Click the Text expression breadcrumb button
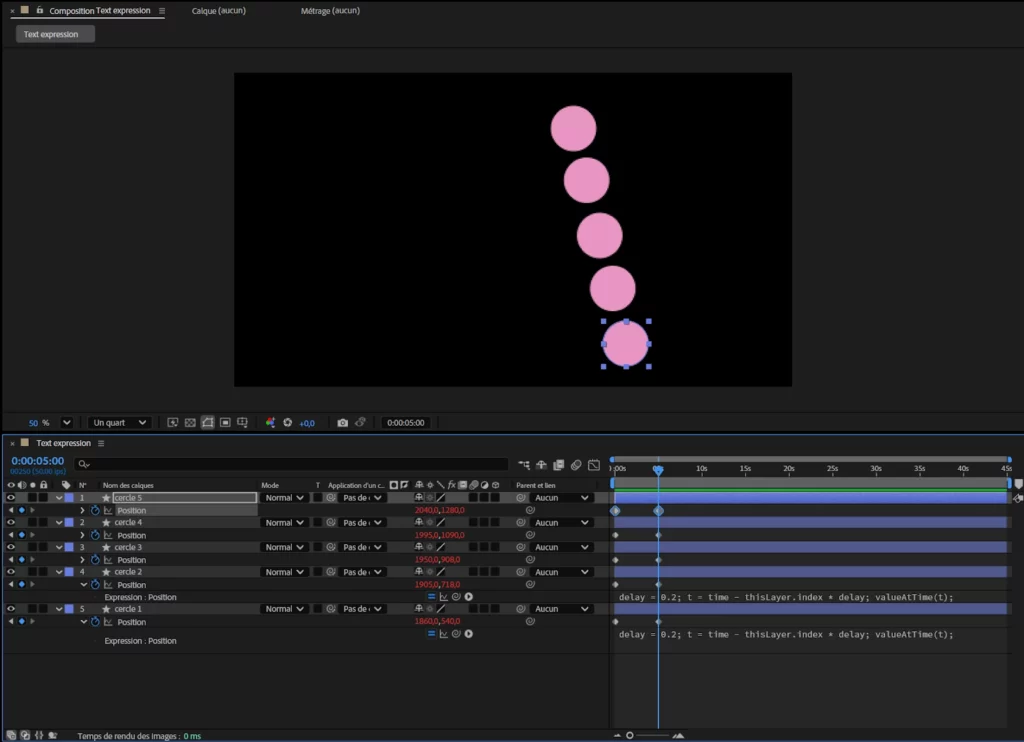The image size is (1024, 742). click(x=55, y=34)
